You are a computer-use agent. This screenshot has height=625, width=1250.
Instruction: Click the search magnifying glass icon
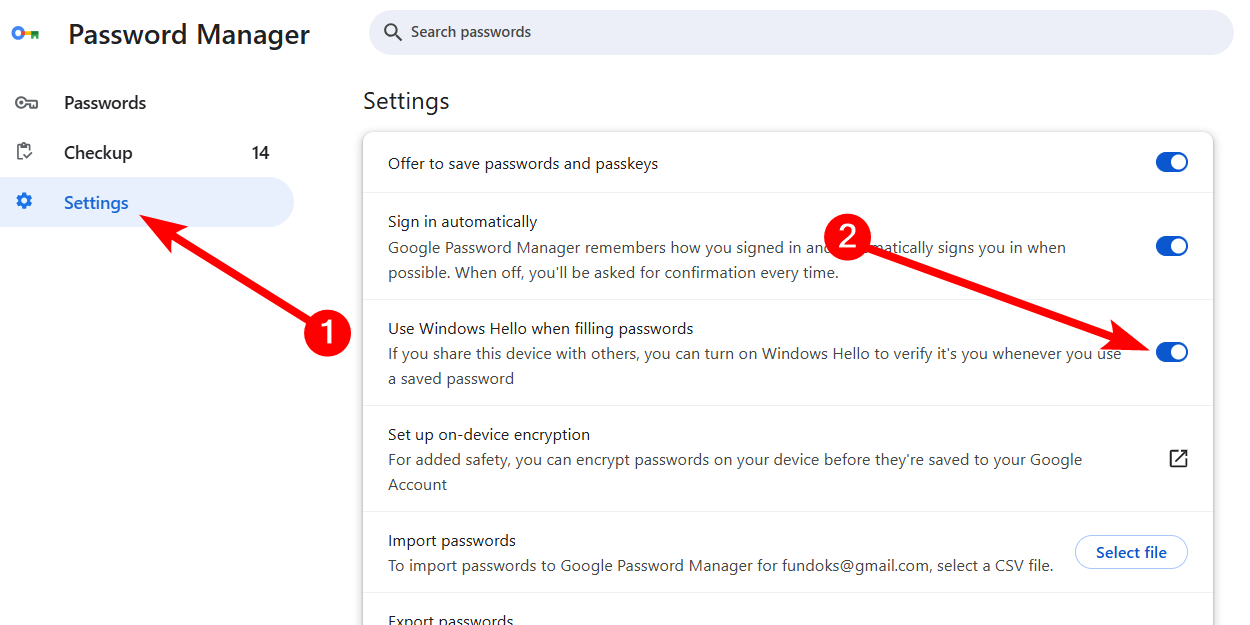(x=393, y=32)
